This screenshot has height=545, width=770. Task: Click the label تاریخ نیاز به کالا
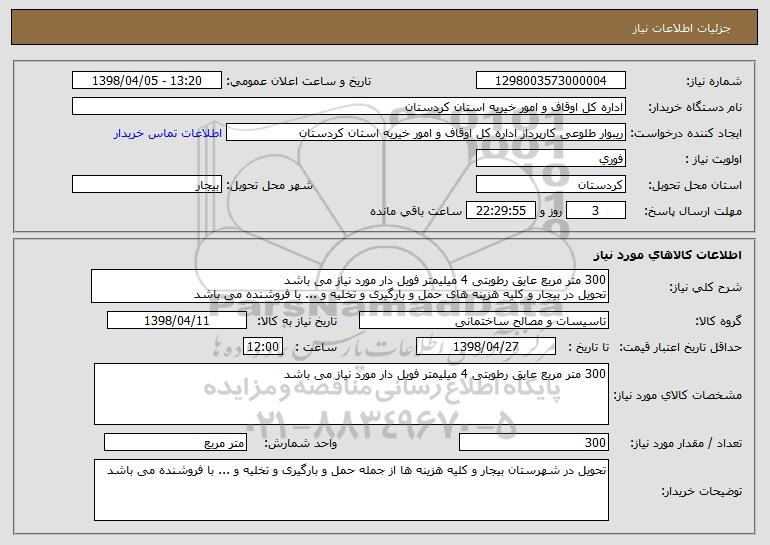coord(297,321)
